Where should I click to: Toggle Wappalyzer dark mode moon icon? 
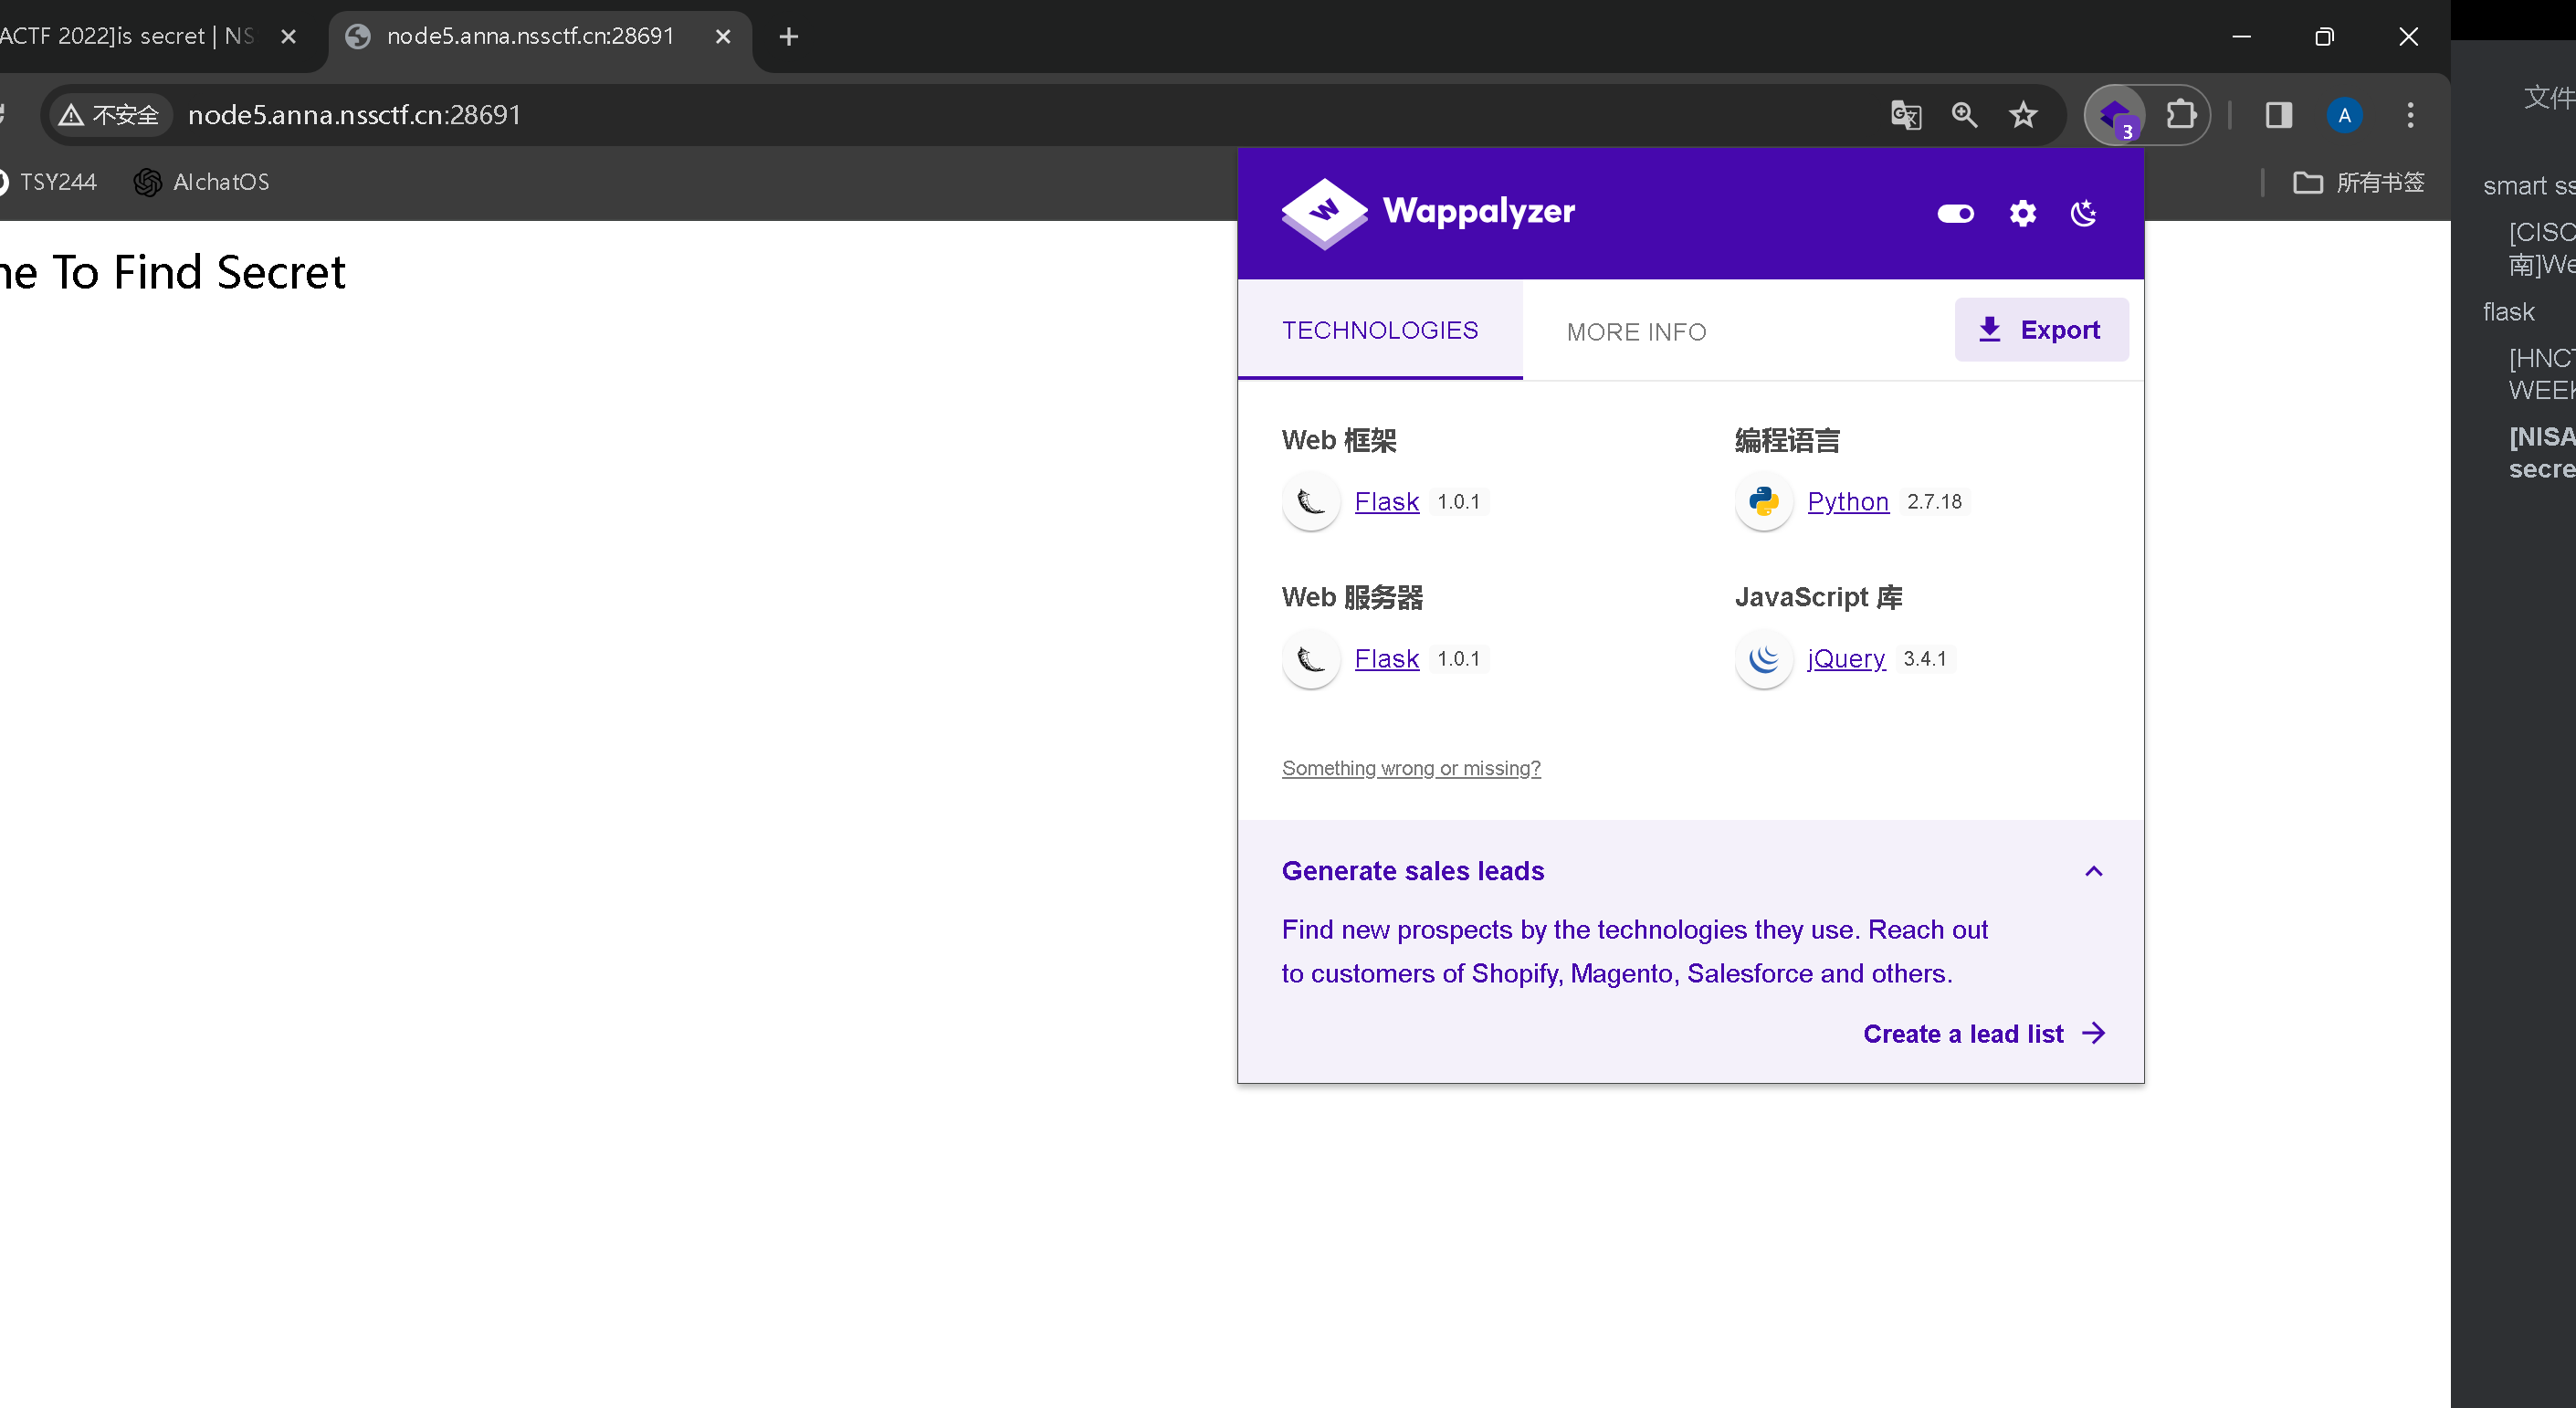(x=2084, y=213)
